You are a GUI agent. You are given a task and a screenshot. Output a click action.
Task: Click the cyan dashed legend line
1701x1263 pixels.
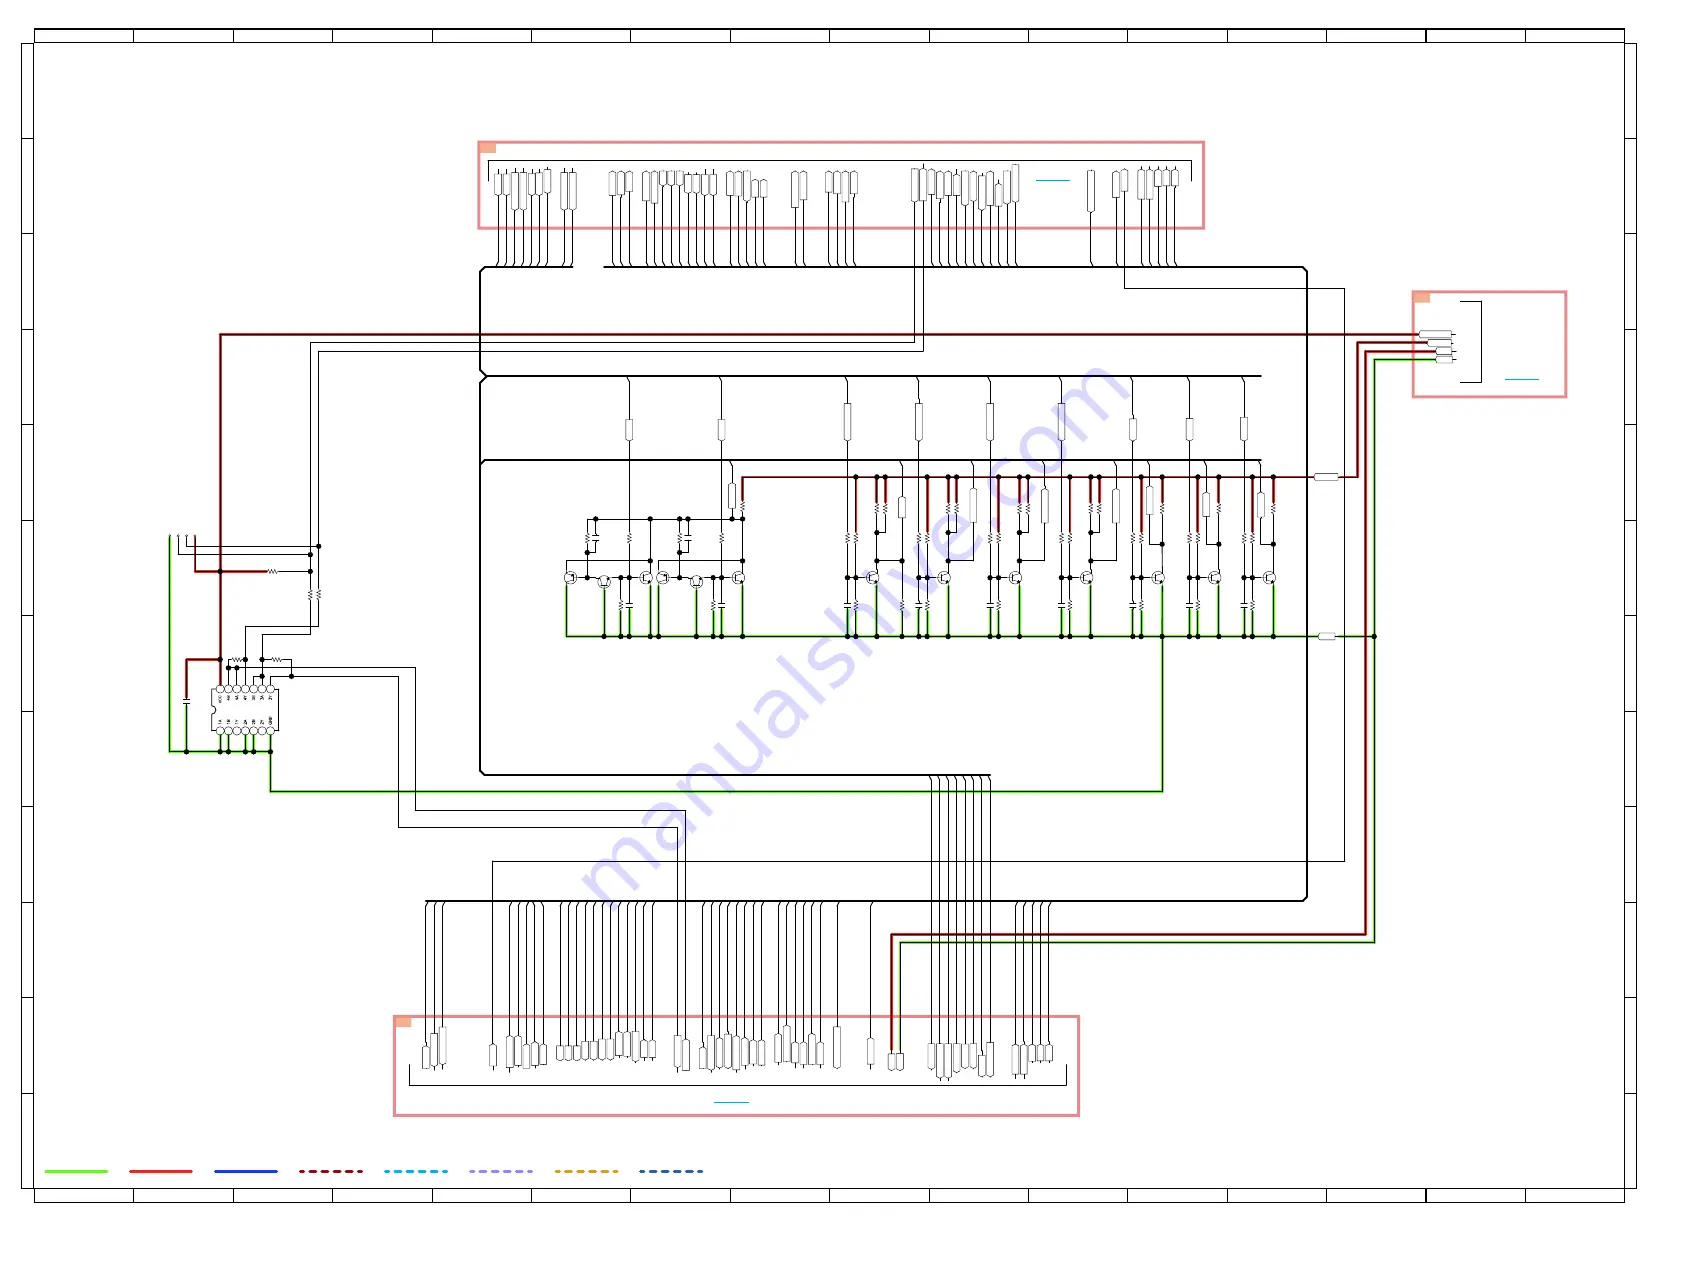point(416,1171)
